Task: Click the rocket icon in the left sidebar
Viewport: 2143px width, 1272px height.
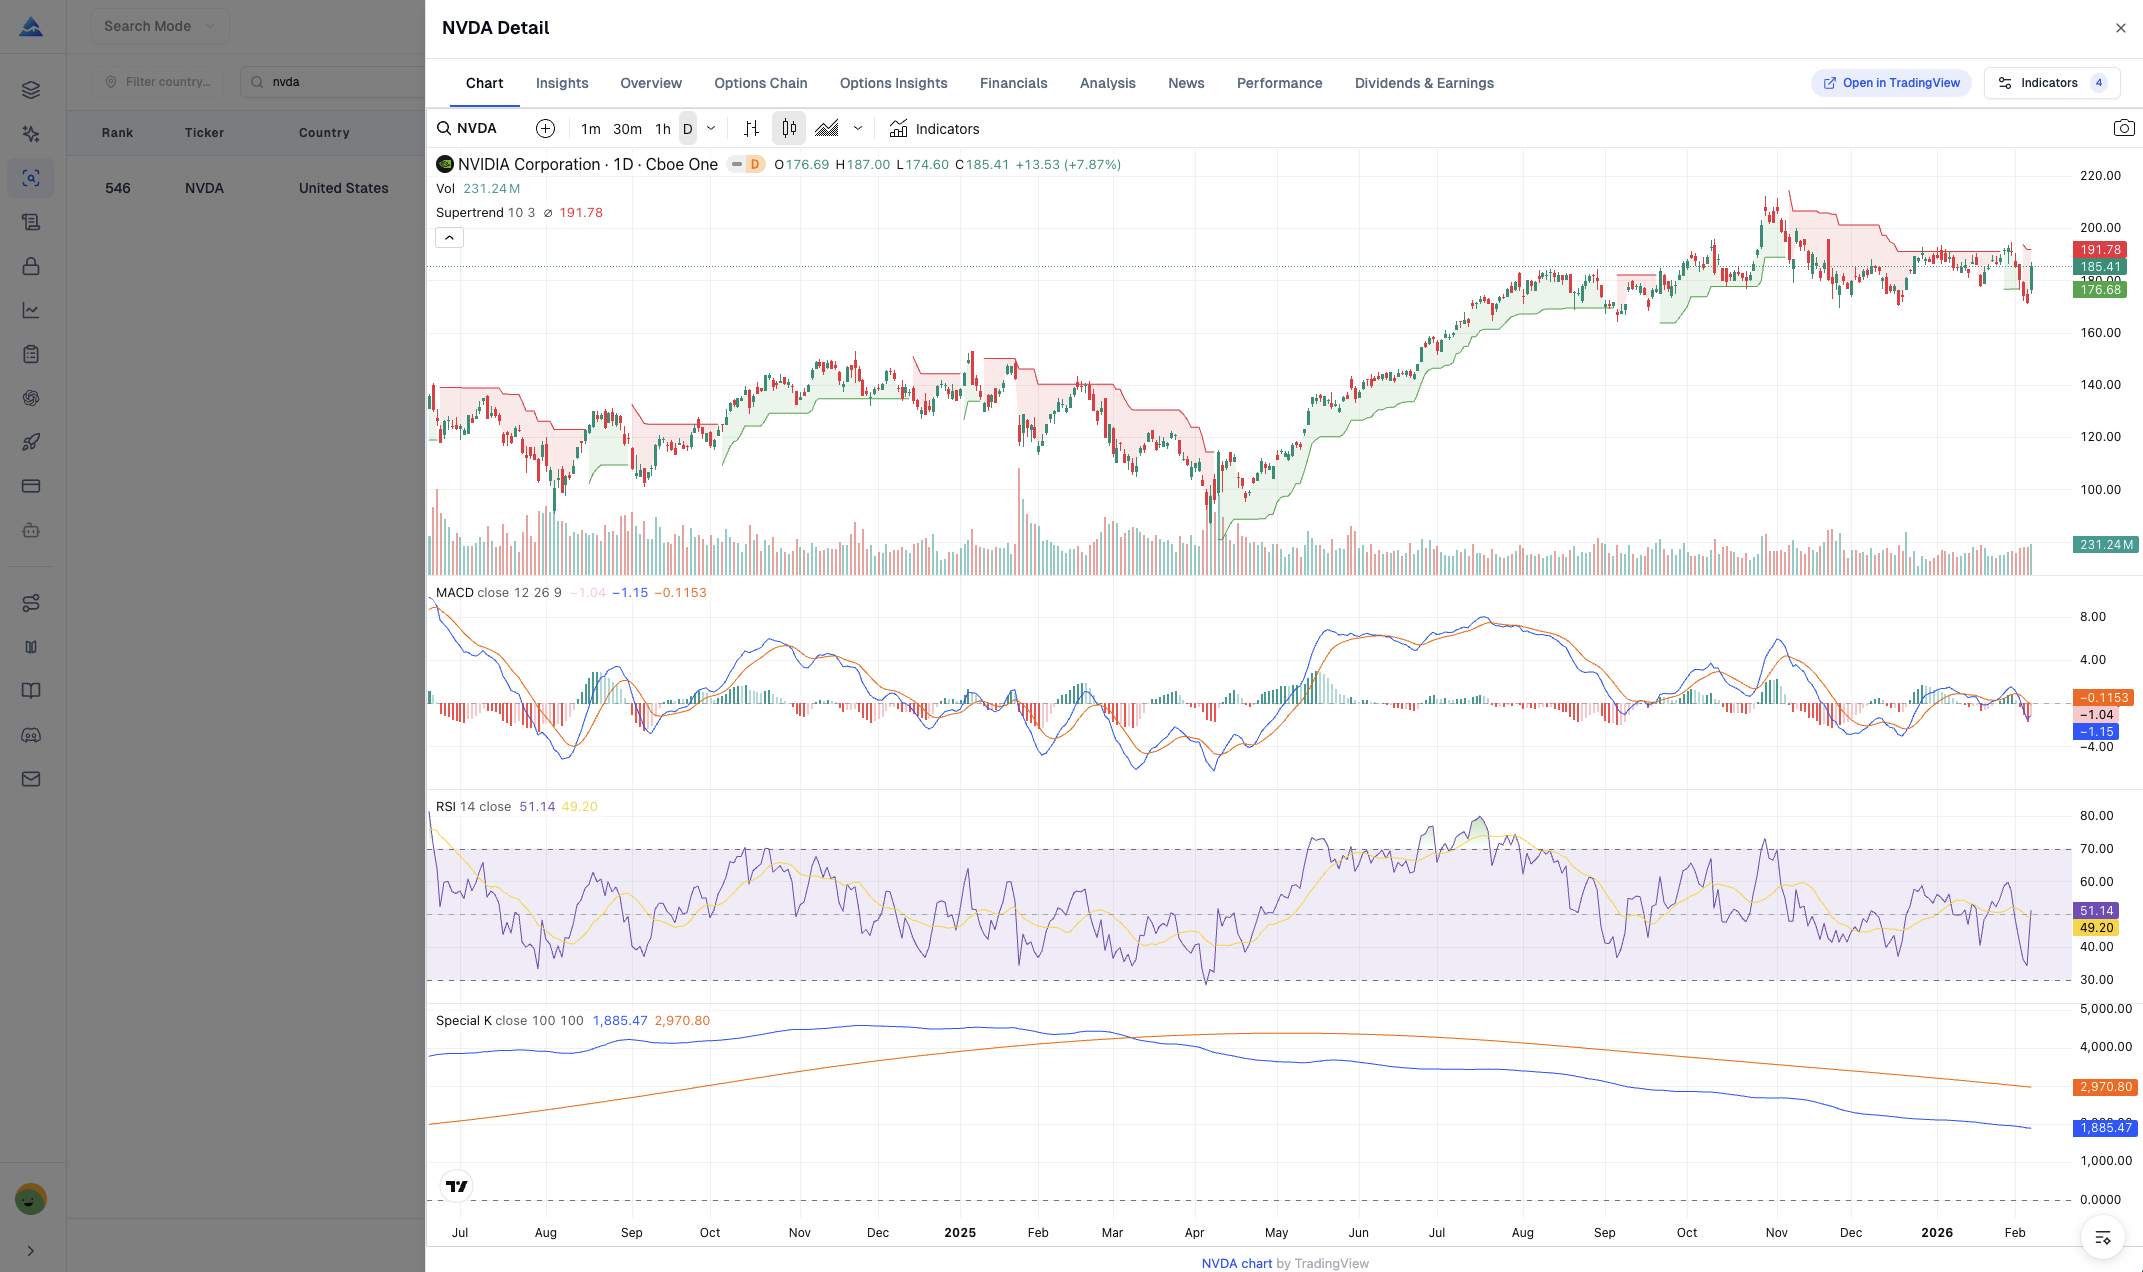Action: click(x=31, y=443)
